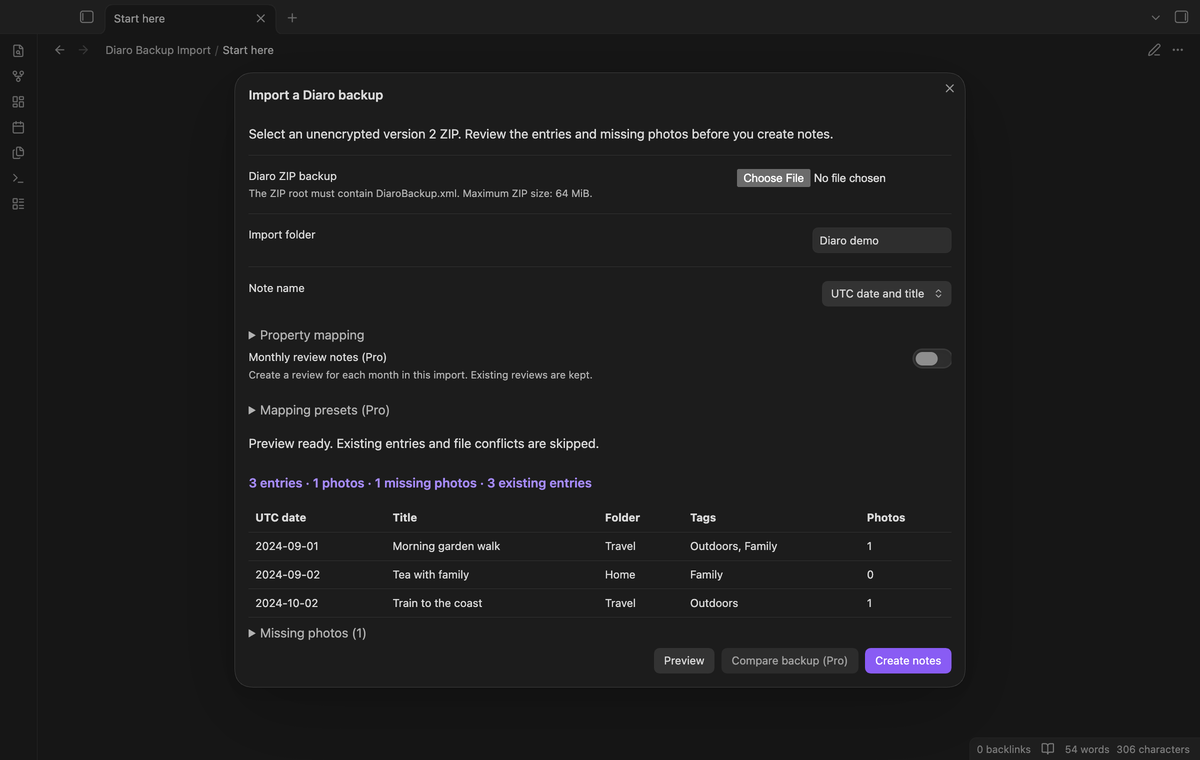Click the Import a Diaro backup heading
Screen dimensions: 1200x760
(316, 95)
